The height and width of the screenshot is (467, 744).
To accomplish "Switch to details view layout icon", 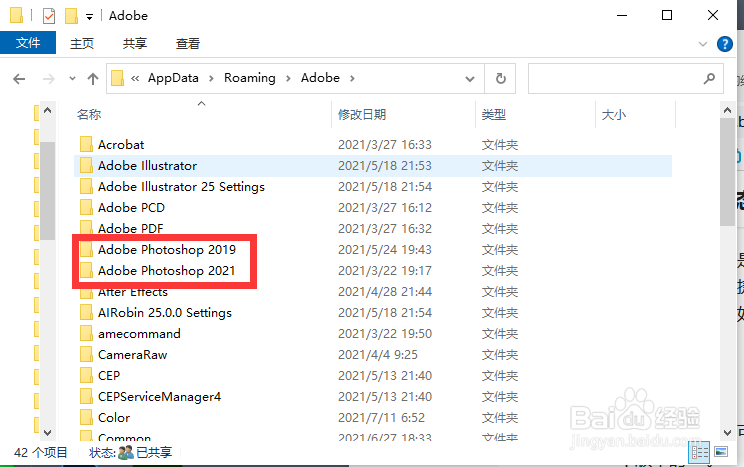I will pyautogui.click(x=700, y=452).
